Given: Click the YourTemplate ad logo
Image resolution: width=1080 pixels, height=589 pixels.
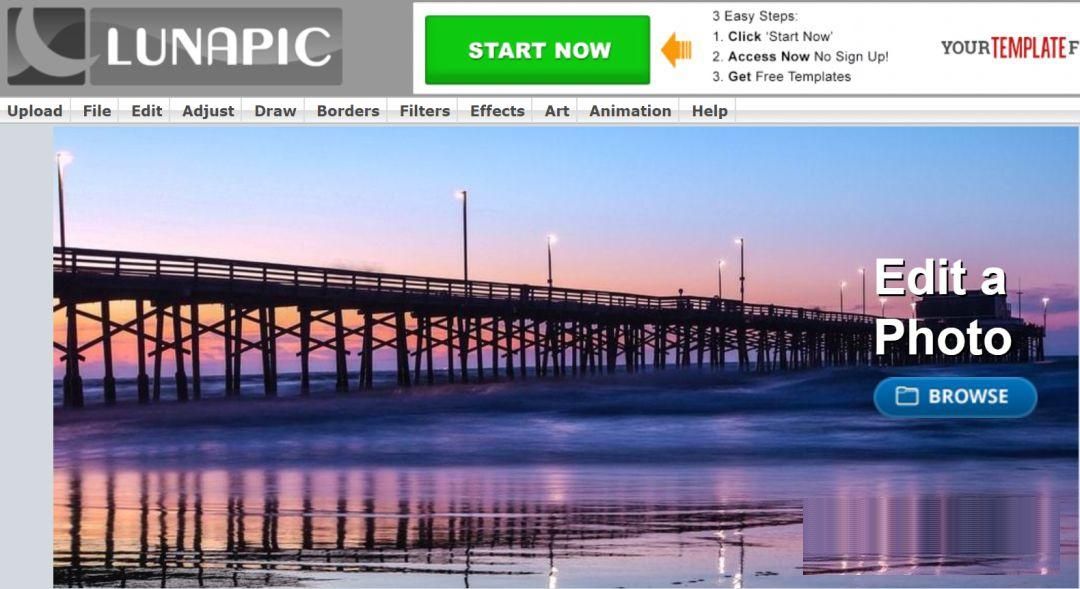Looking at the screenshot, I should 1010,48.
